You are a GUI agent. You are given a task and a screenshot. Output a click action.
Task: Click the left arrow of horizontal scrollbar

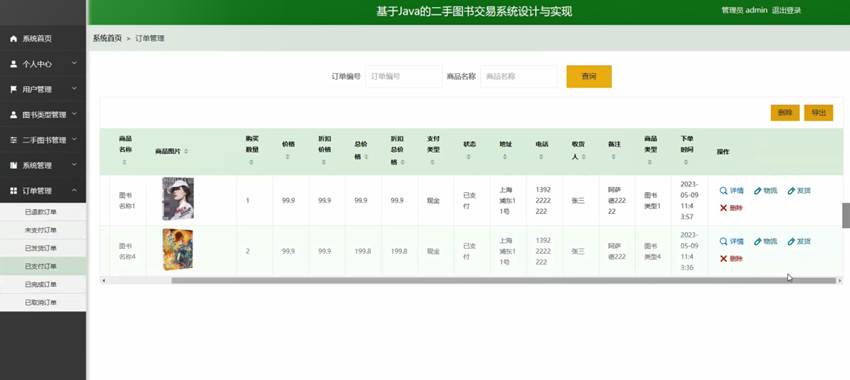(104, 280)
